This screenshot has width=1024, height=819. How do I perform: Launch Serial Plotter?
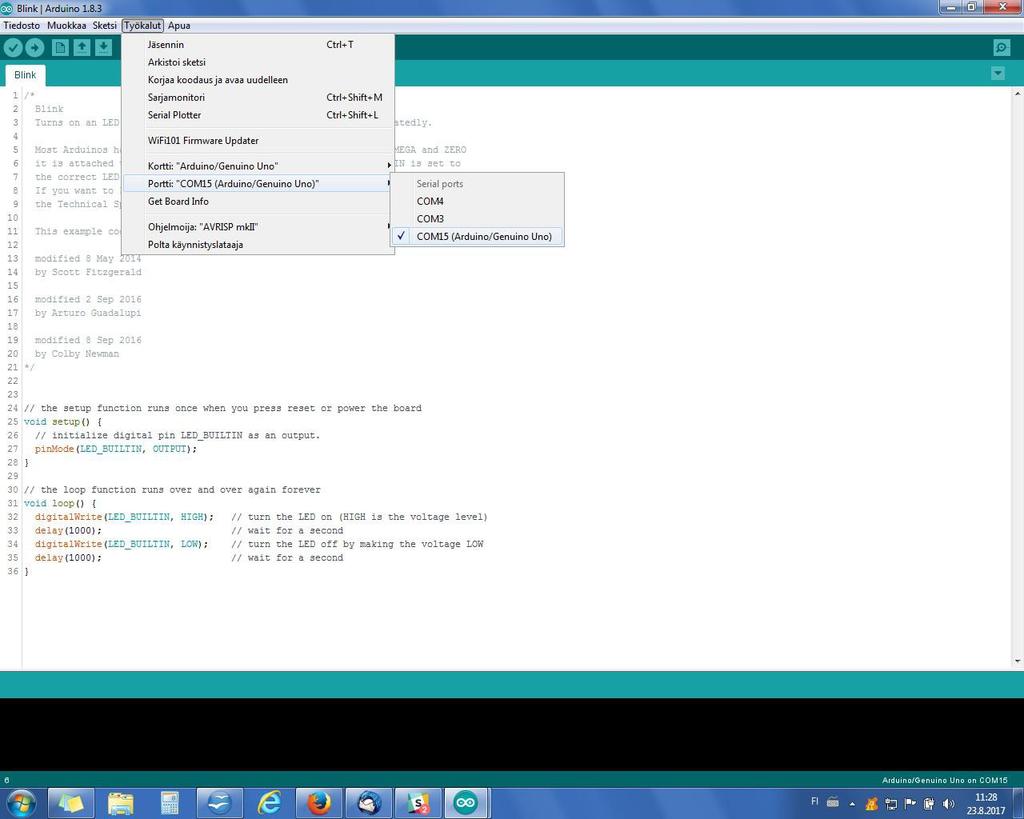(x=258, y=115)
